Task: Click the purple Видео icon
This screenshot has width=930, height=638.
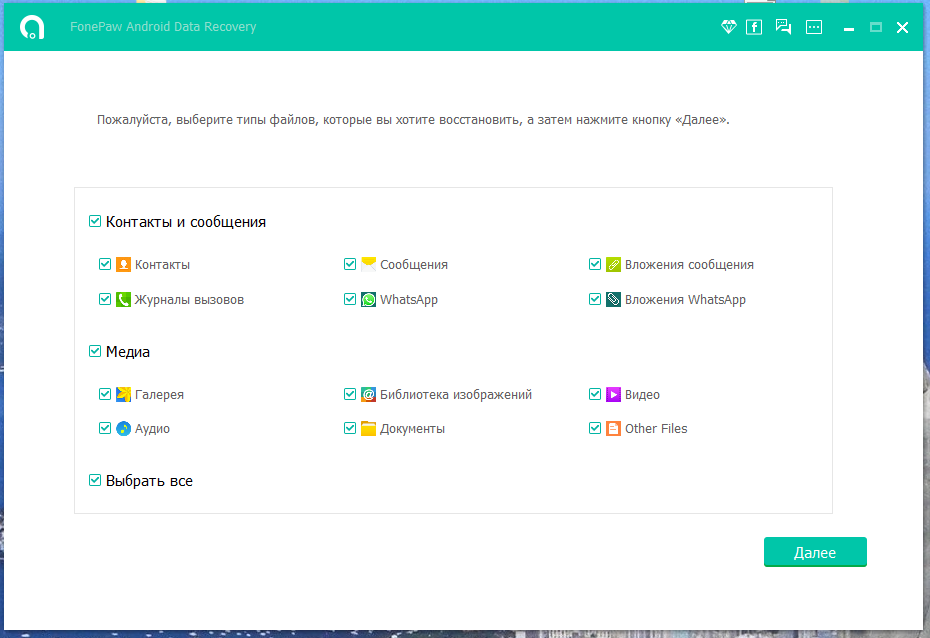Action: click(x=613, y=394)
